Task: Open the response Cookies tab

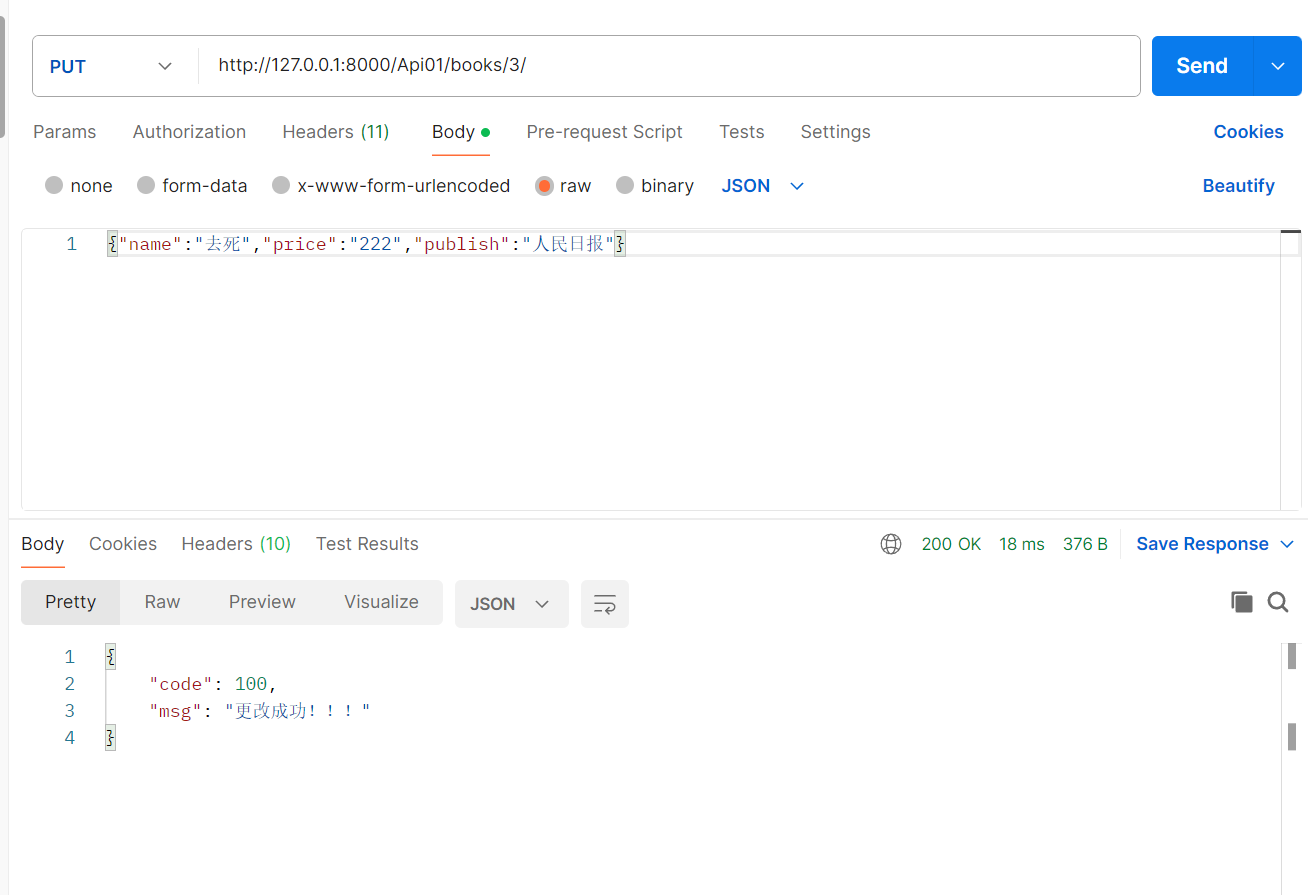Action: [x=123, y=544]
